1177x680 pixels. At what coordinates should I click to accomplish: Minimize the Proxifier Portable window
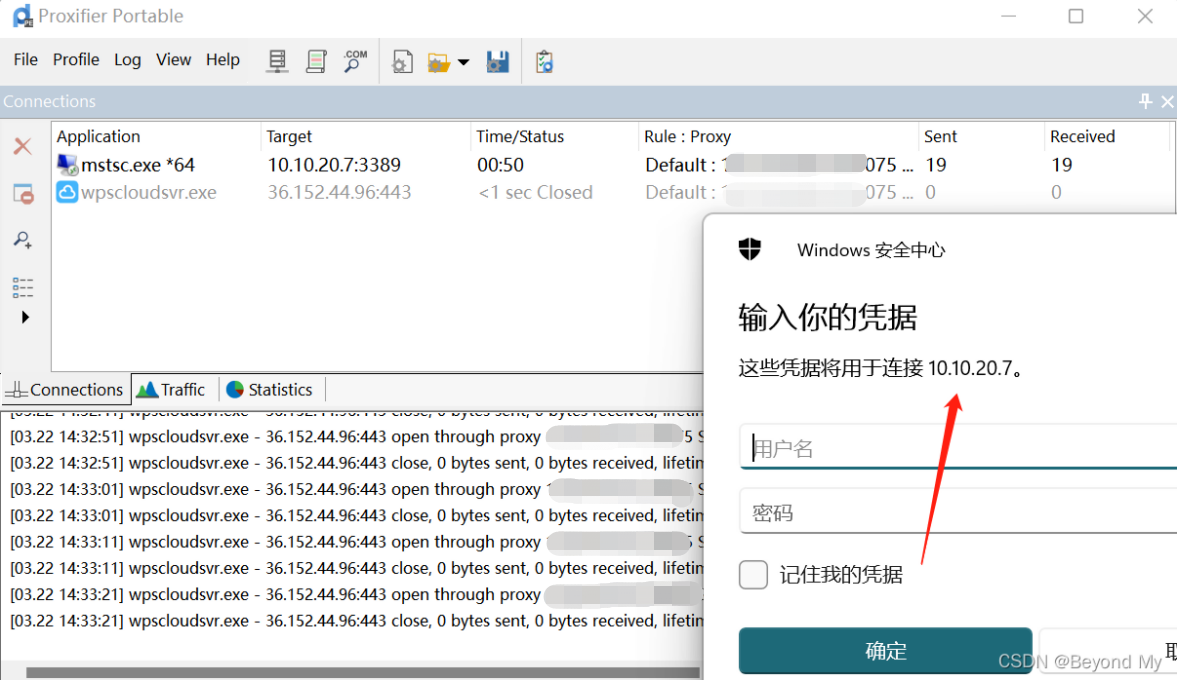pyautogui.click(x=1008, y=16)
